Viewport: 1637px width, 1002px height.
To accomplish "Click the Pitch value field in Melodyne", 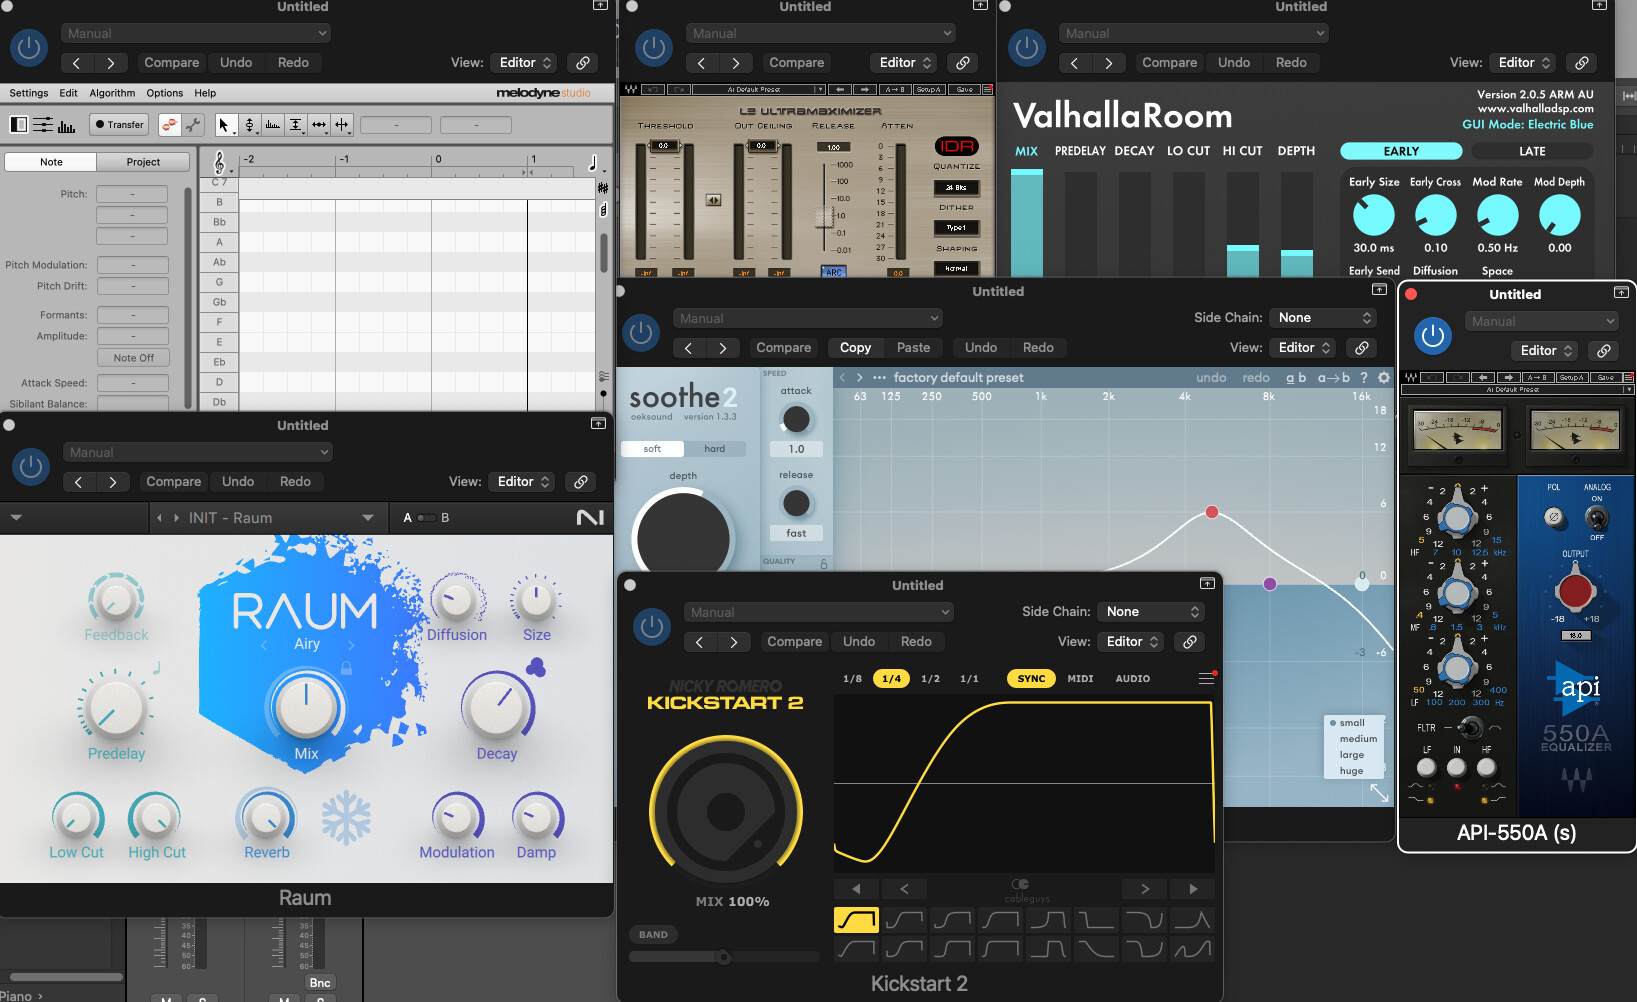I will [132, 194].
